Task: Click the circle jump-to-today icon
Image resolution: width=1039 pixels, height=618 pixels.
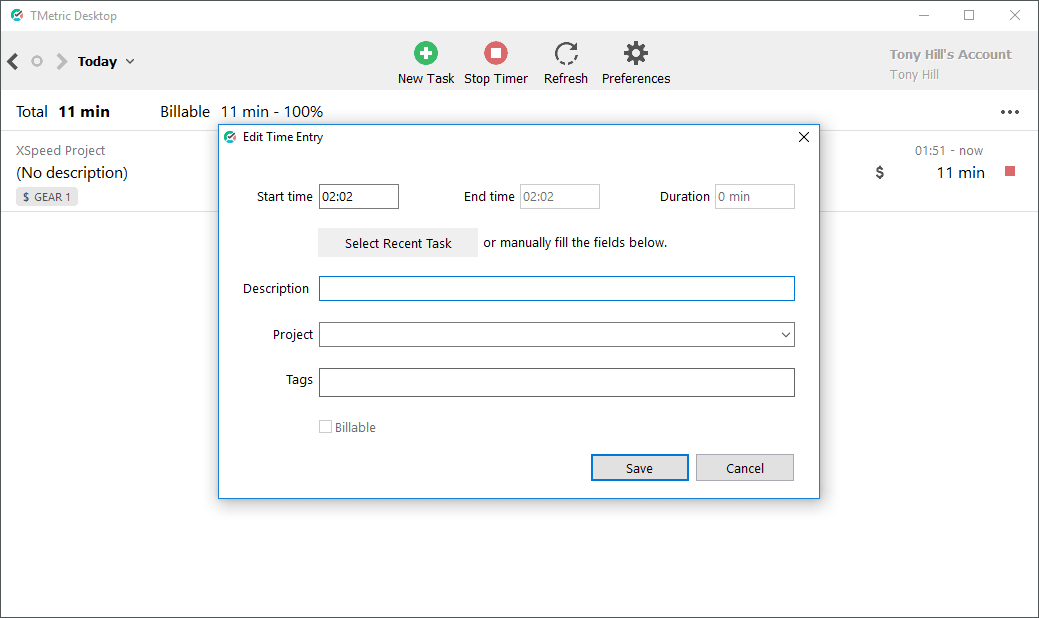Action: [x=37, y=61]
